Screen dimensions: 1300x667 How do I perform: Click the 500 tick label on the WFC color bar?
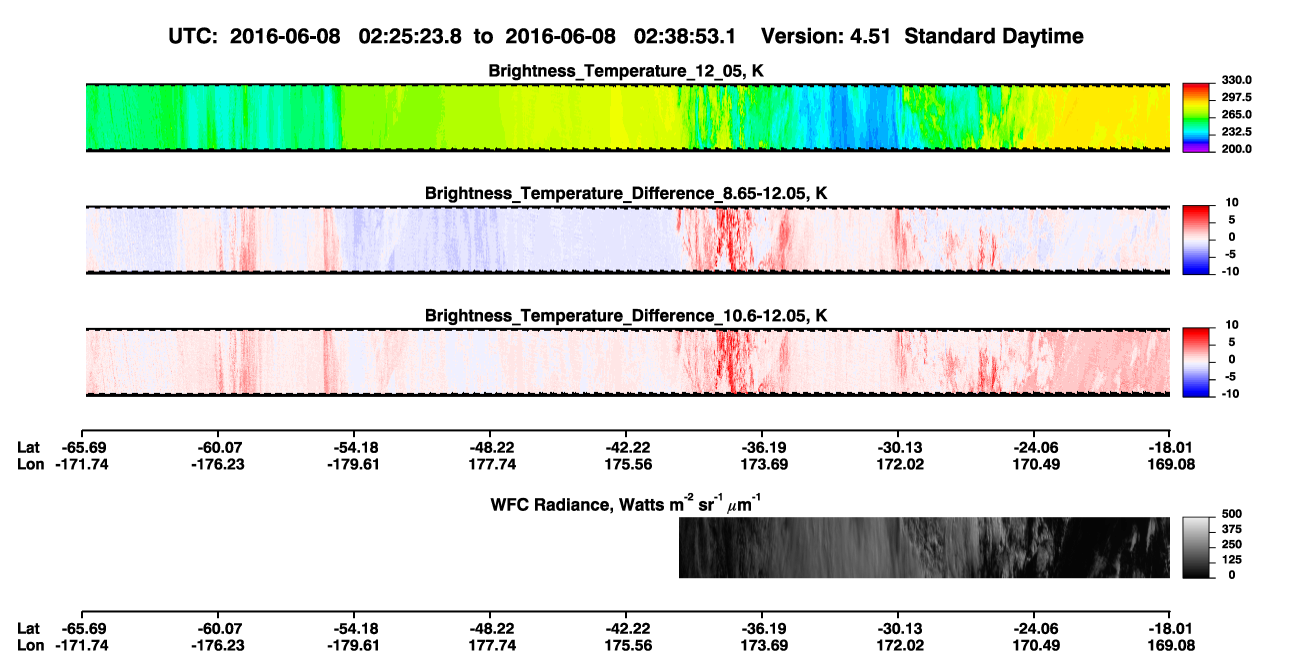[x=1232, y=512]
